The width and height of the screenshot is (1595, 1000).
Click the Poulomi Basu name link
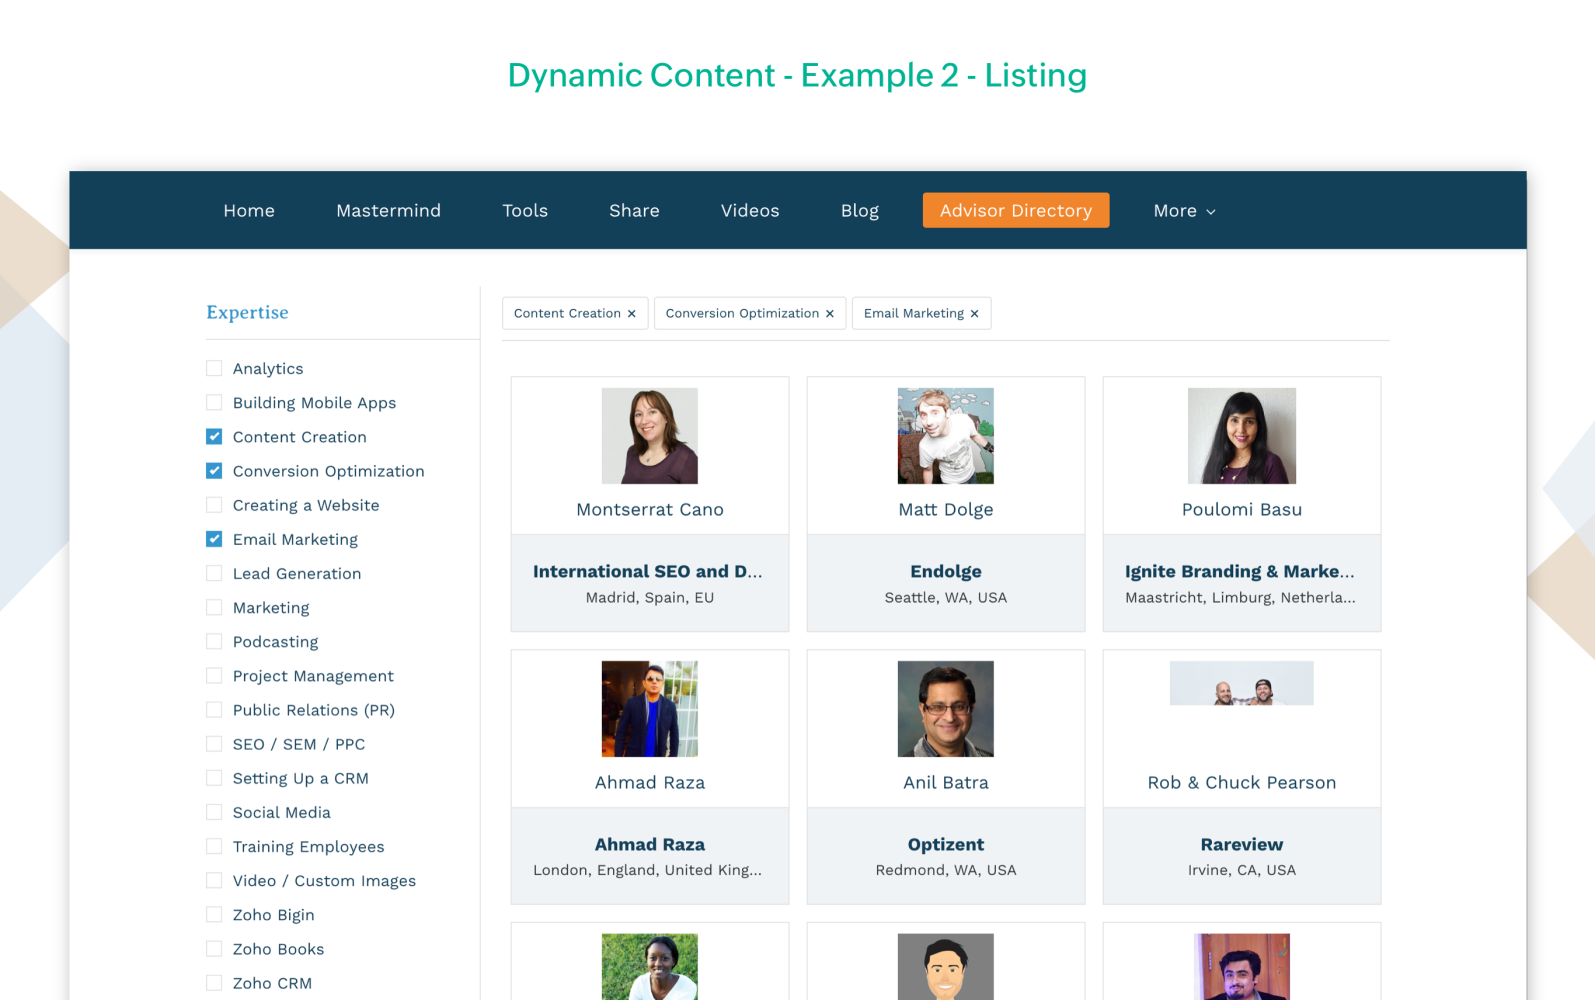pyautogui.click(x=1242, y=509)
